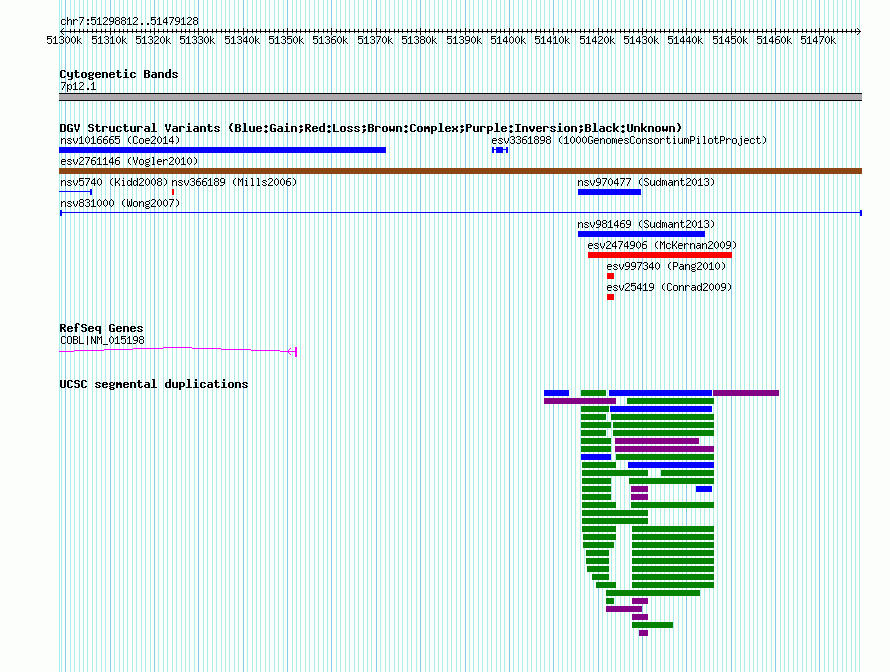This screenshot has height=672, width=890.
Task: Select the brown esv2761146 complex variant bar
Action: pos(460,171)
